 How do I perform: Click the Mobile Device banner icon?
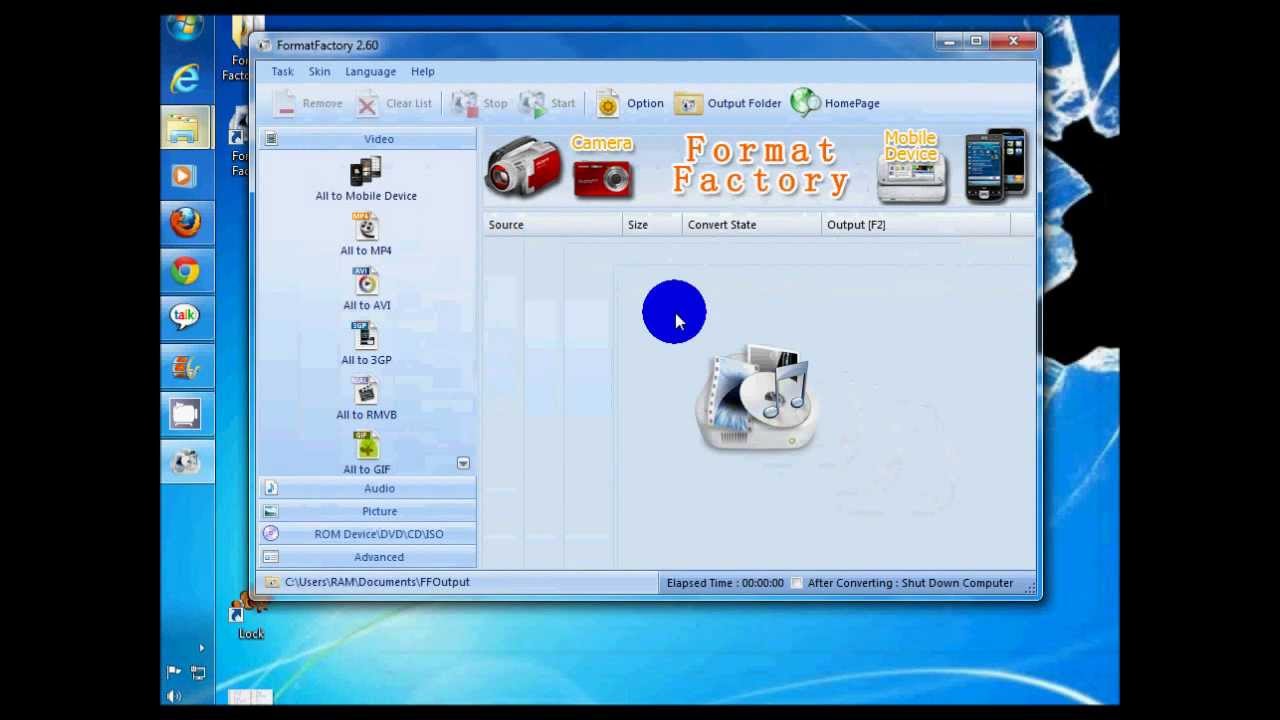pyautogui.click(x=911, y=166)
